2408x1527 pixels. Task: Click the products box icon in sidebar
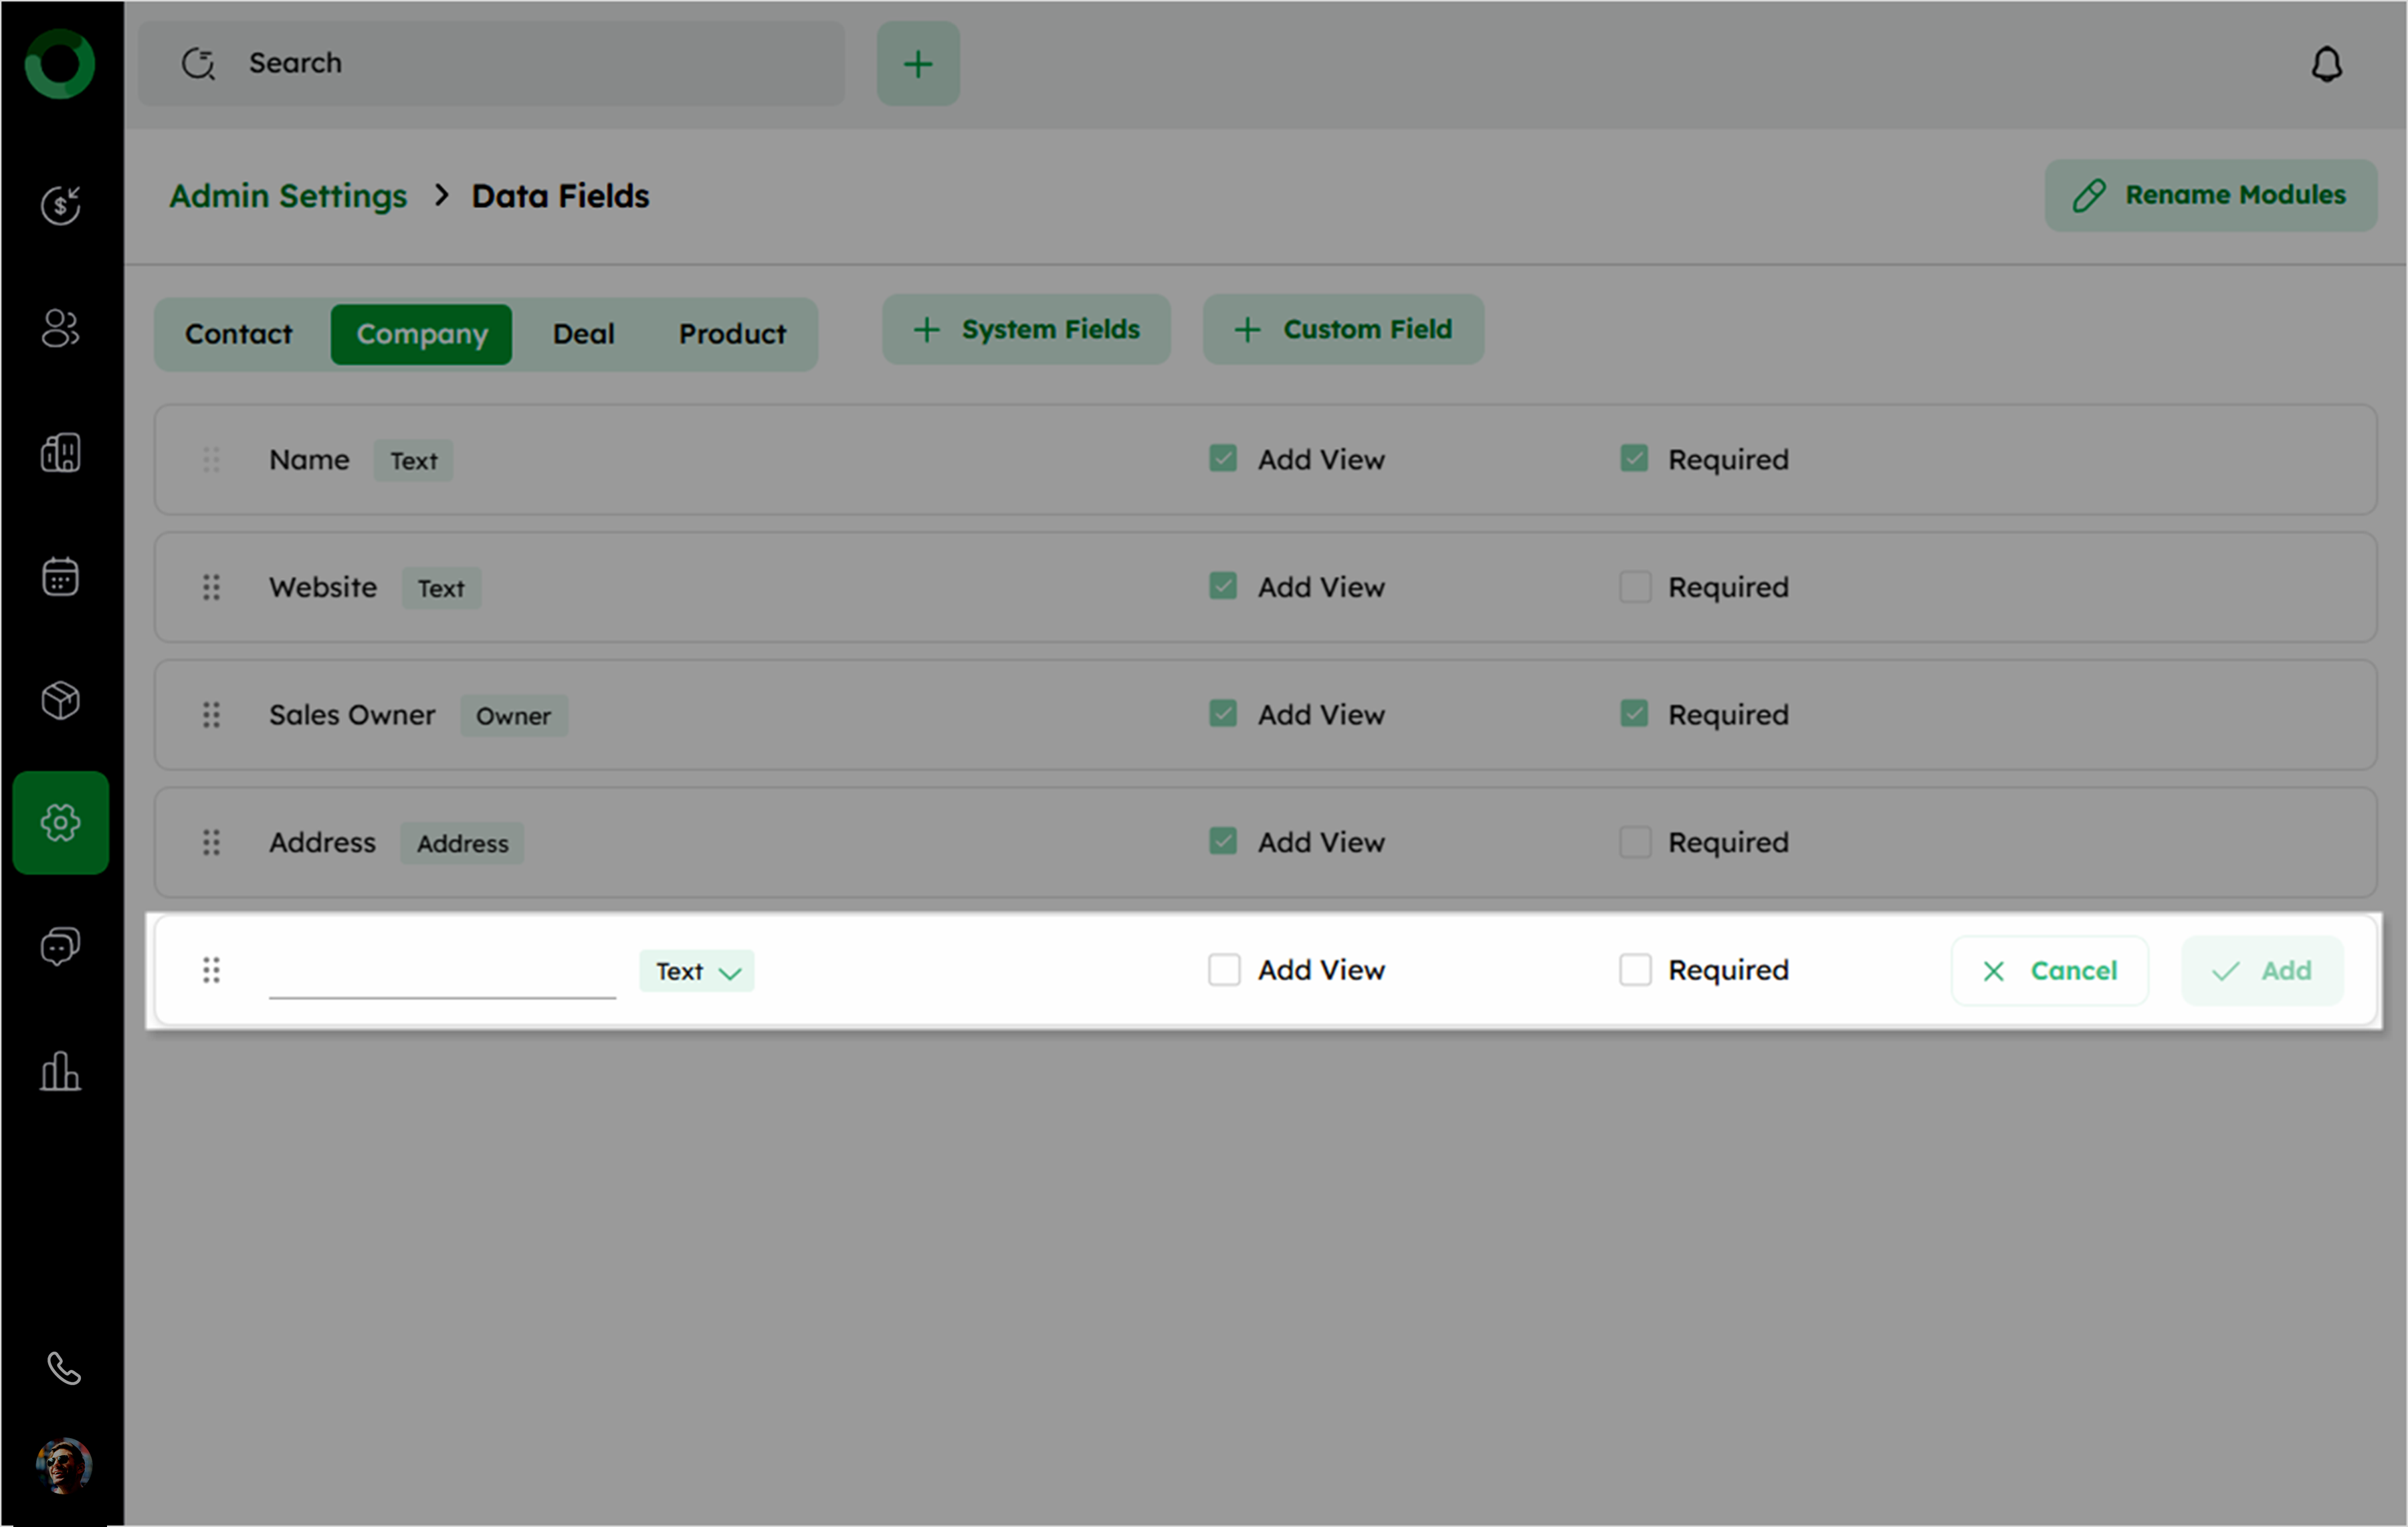tap(60, 700)
